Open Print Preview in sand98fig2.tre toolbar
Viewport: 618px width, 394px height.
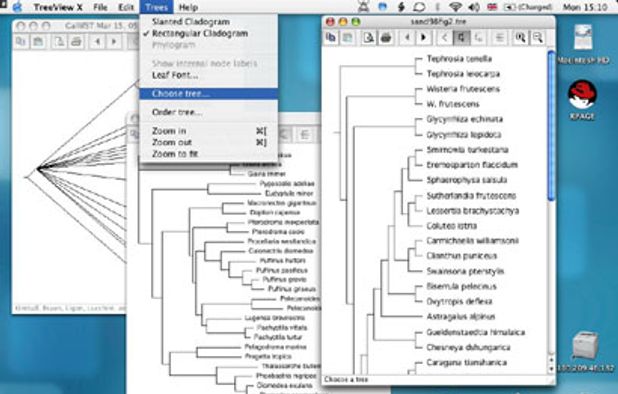pyautogui.click(x=369, y=38)
